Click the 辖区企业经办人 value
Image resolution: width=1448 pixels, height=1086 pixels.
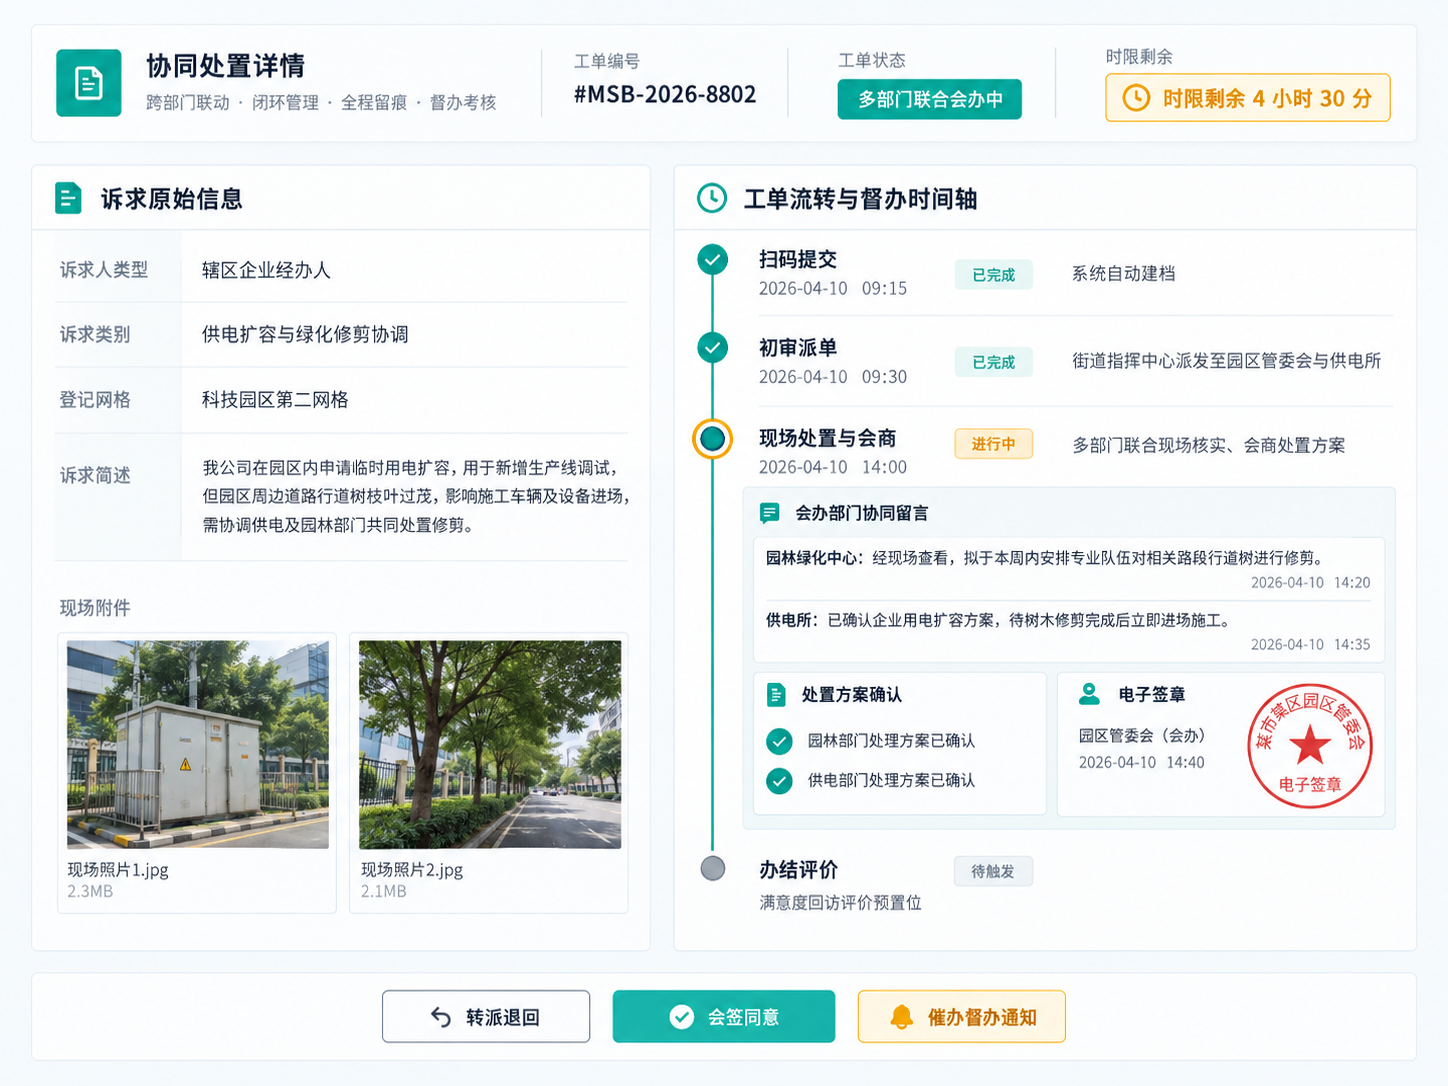click(266, 270)
